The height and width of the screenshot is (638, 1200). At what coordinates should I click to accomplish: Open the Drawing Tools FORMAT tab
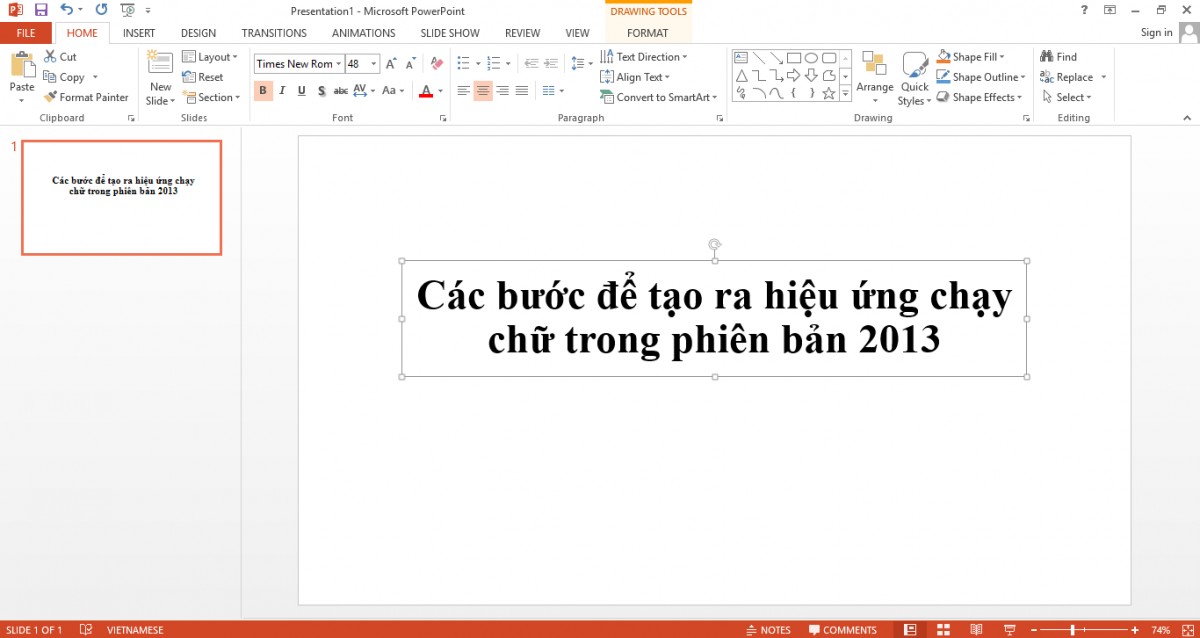(x=648, y=33)
